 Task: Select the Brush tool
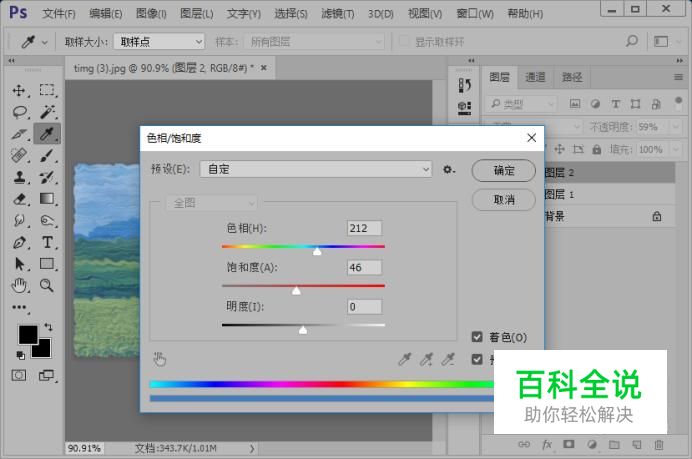(47, 155)
